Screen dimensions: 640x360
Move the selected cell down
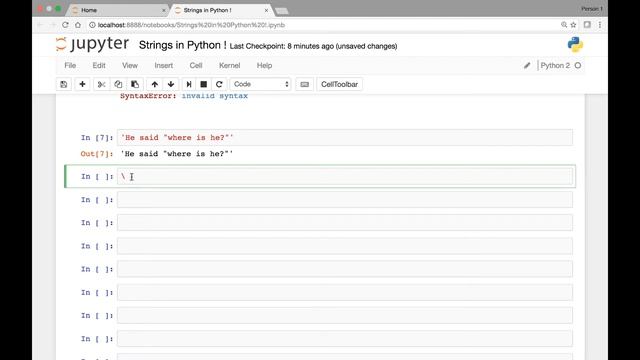click(171, 84)
